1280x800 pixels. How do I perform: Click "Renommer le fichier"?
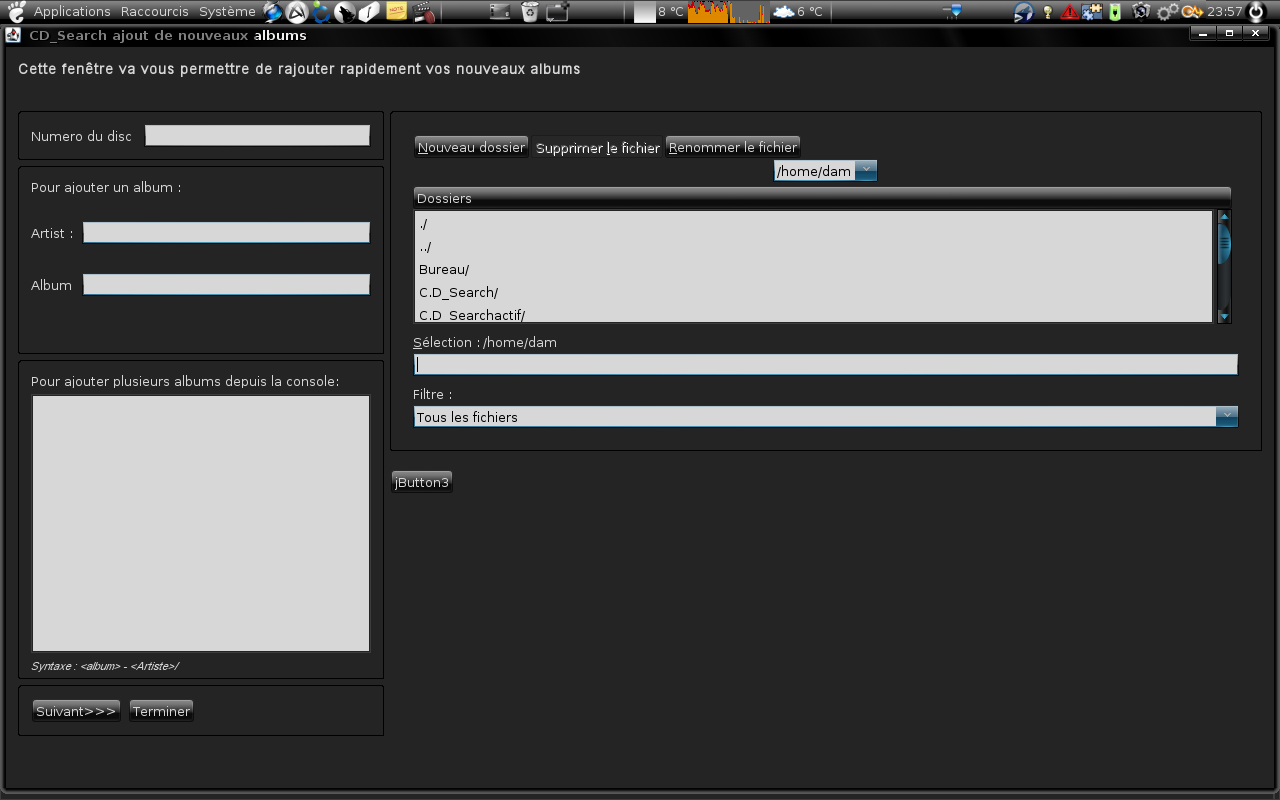click(x=733, y=147)
